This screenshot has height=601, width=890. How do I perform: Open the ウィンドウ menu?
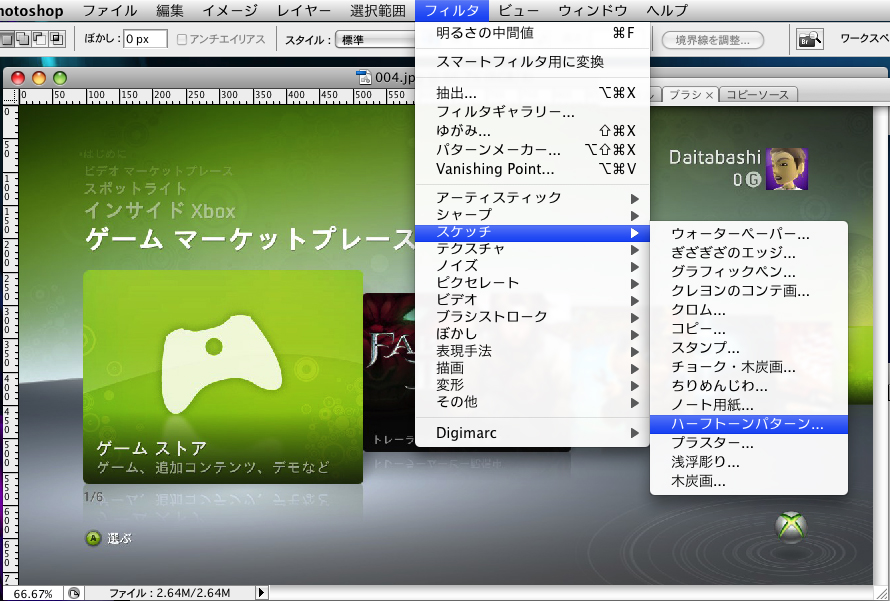coord(593,10)
